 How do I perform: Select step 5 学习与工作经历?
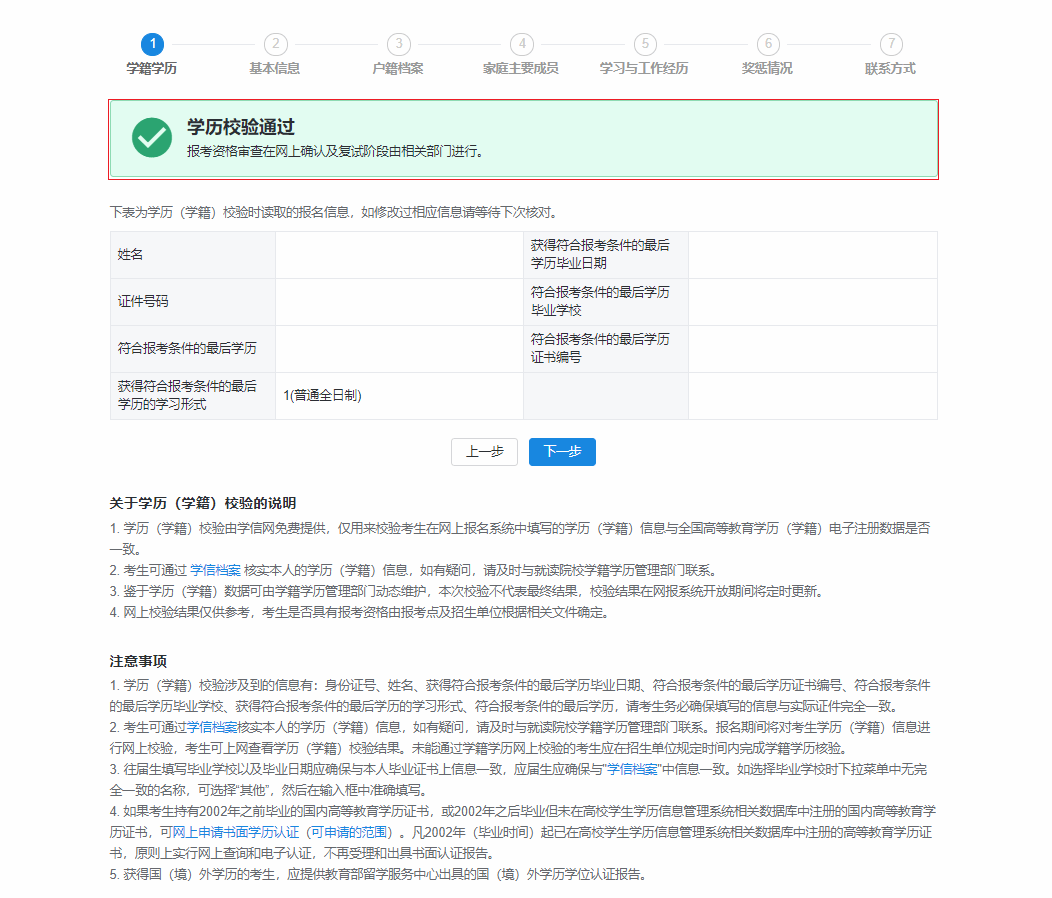click(644, 44)
